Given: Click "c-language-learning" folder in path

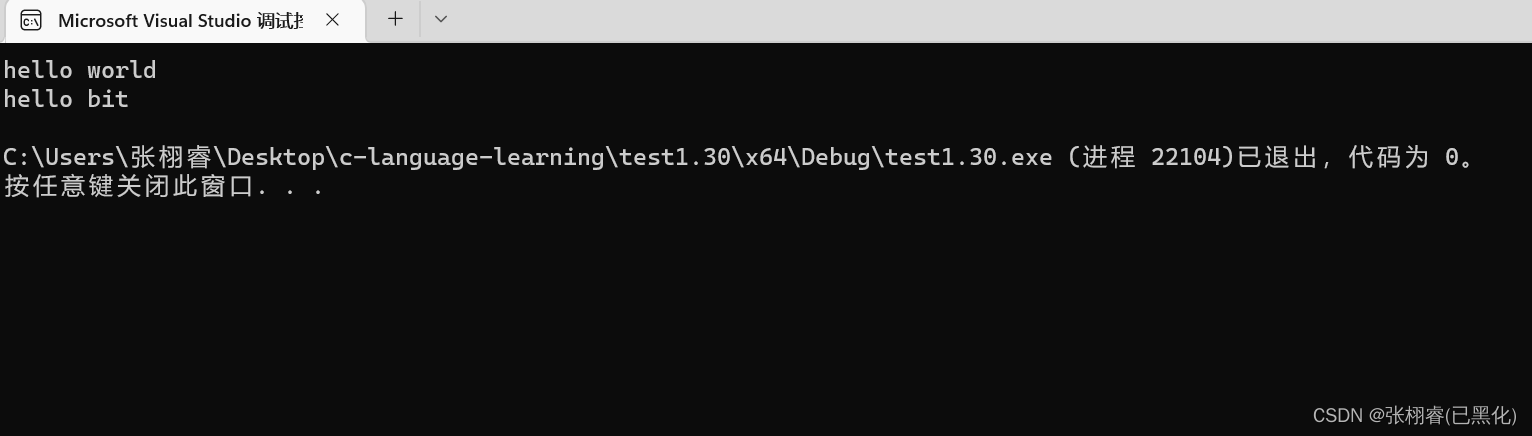Looking at the screenshot, I should (x=471, y=157).
